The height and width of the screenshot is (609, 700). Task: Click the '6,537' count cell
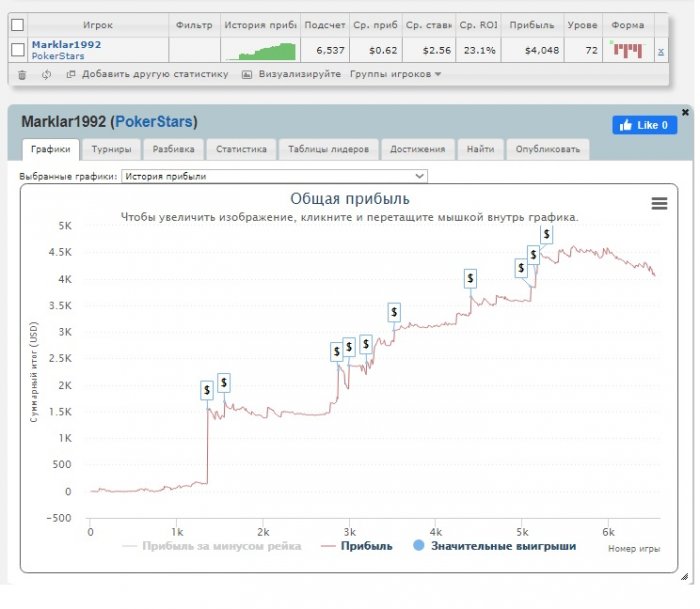tap(325, 50)
